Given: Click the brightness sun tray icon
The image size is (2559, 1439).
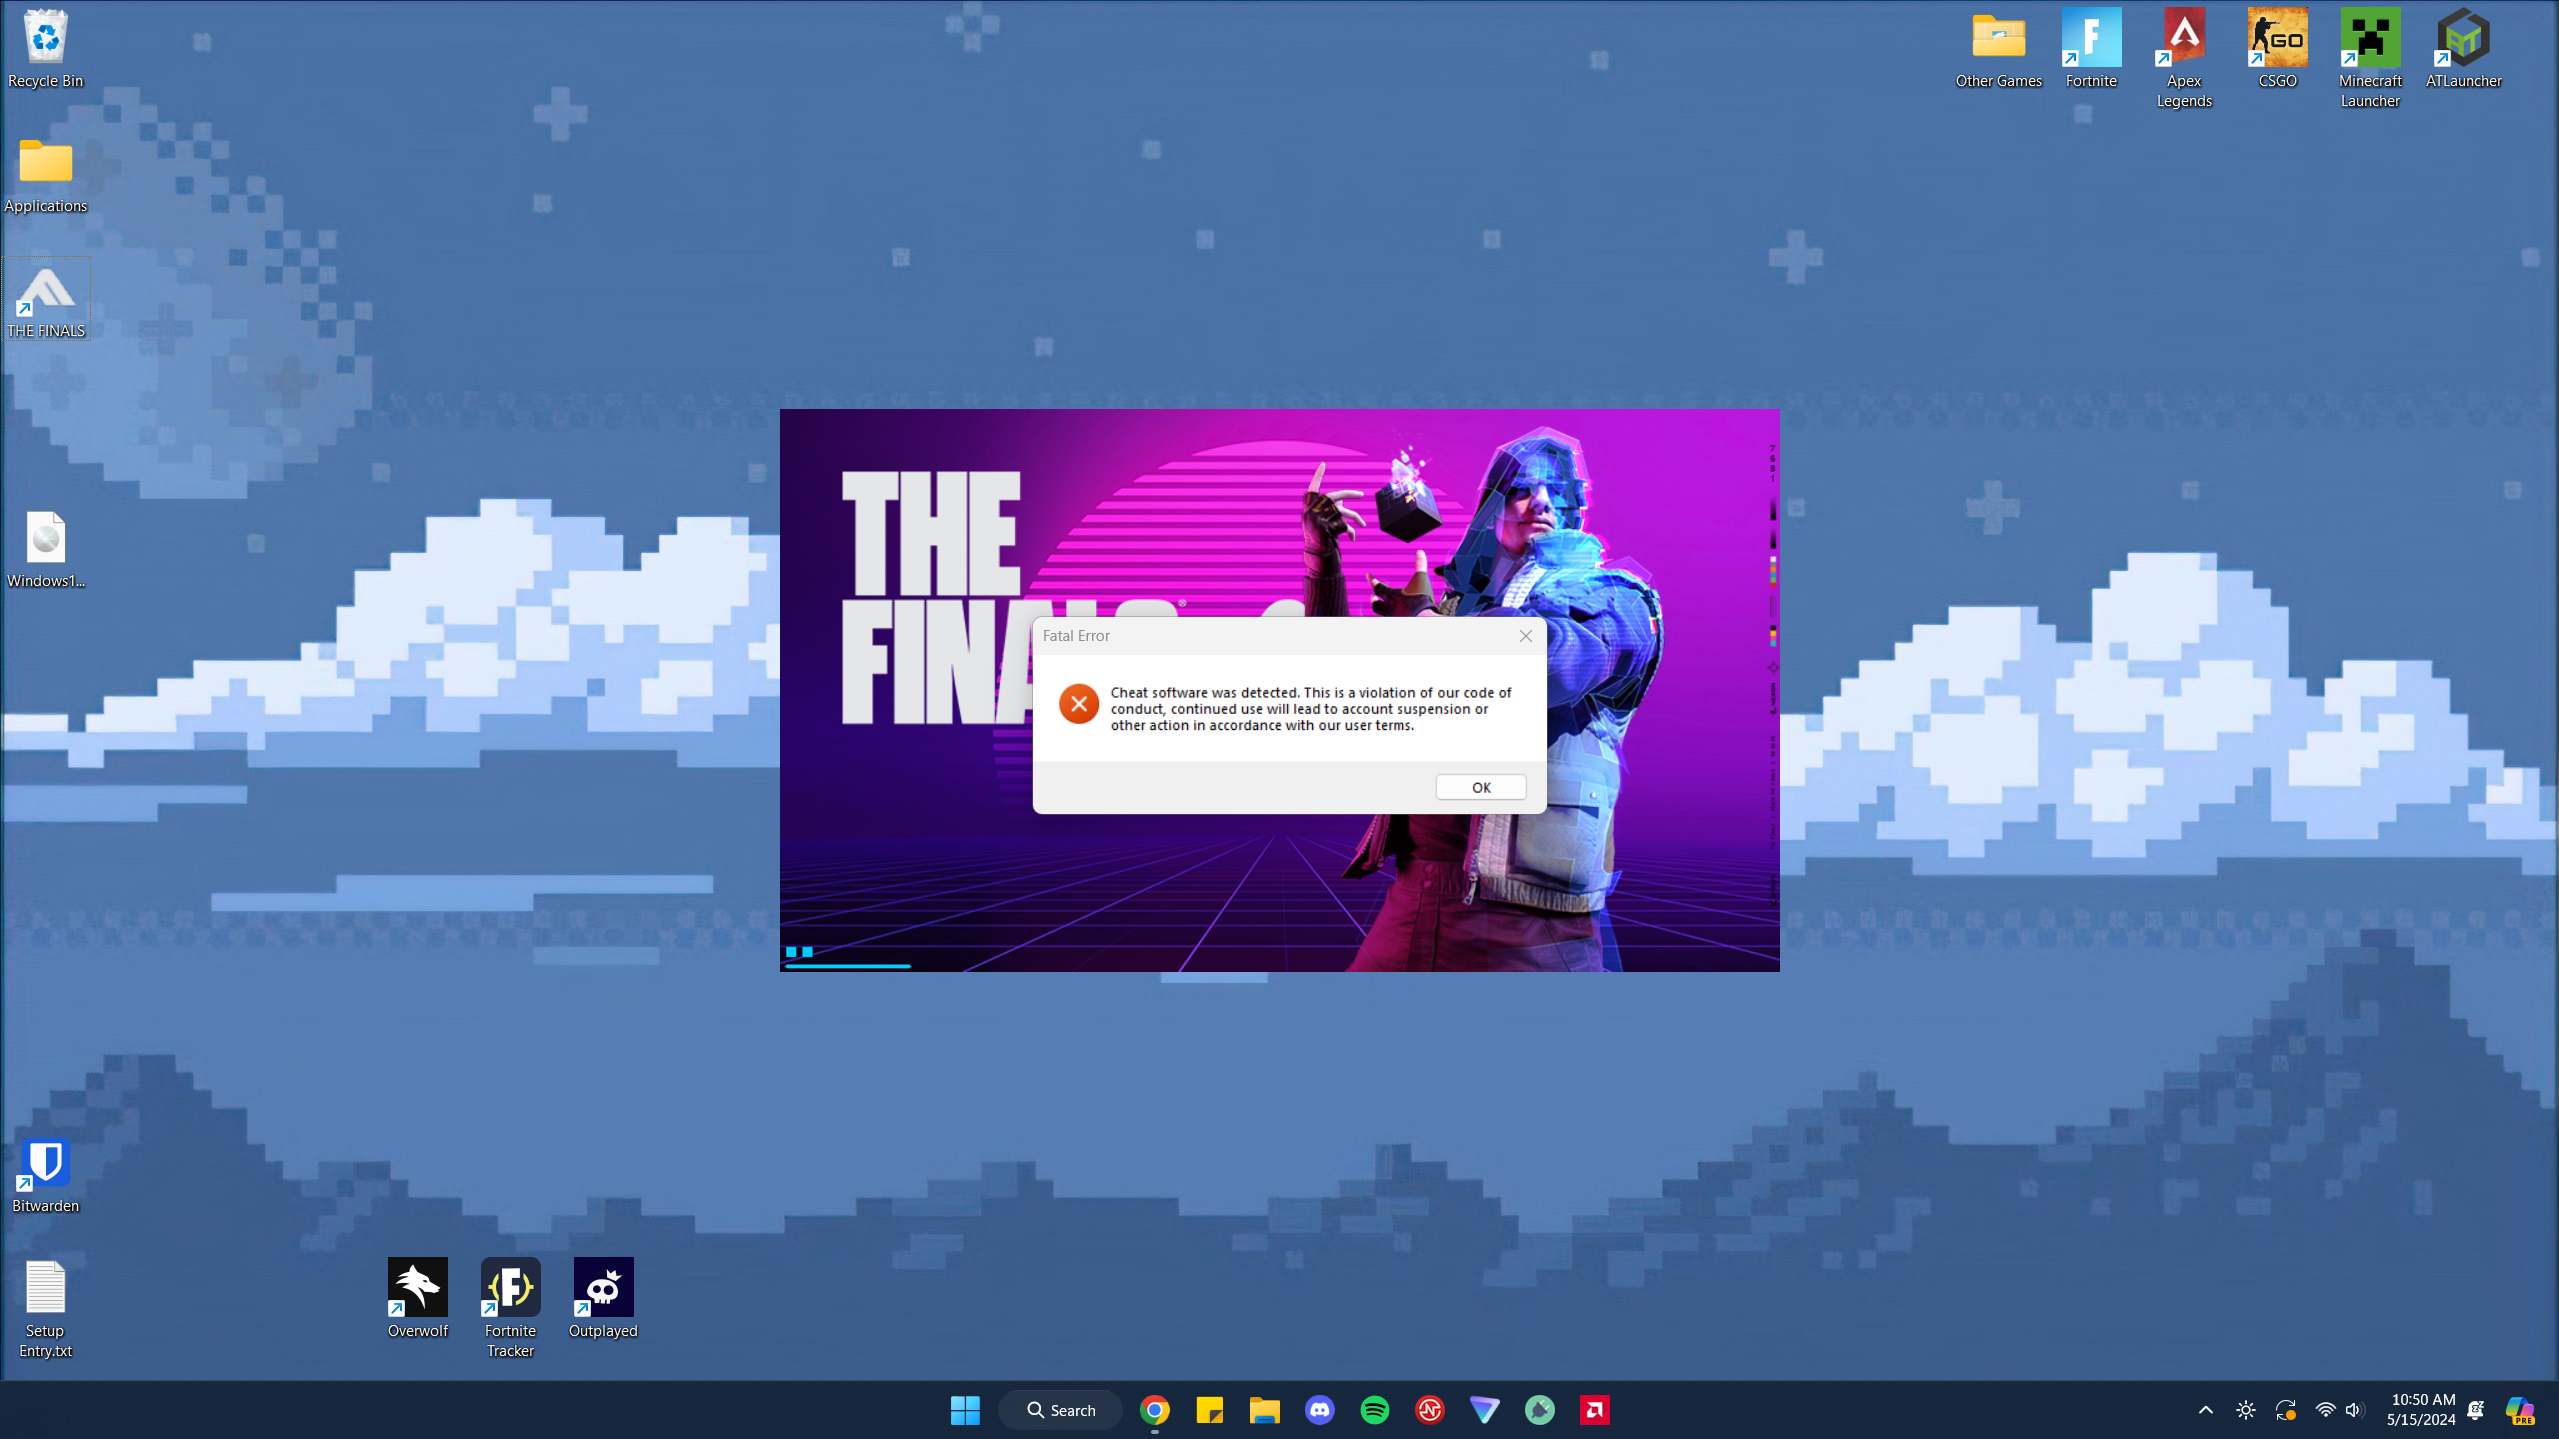Looking at the screenshot, I should tap(2245, 1410).
